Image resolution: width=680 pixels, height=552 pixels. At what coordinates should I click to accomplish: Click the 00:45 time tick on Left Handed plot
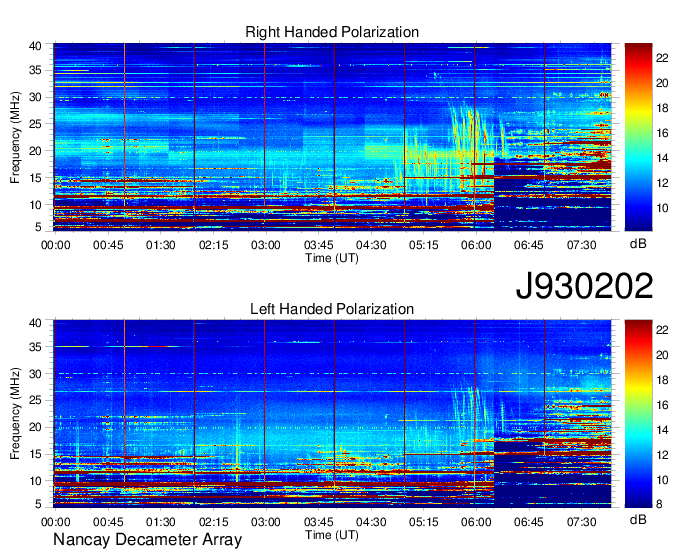108,522
